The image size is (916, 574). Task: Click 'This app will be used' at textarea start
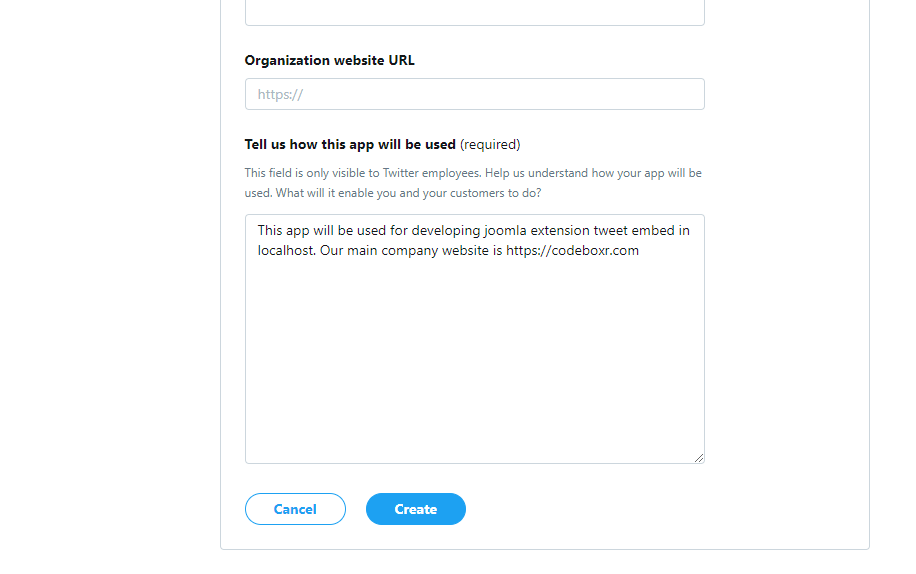pyautogui.click(x=322, y=231)
